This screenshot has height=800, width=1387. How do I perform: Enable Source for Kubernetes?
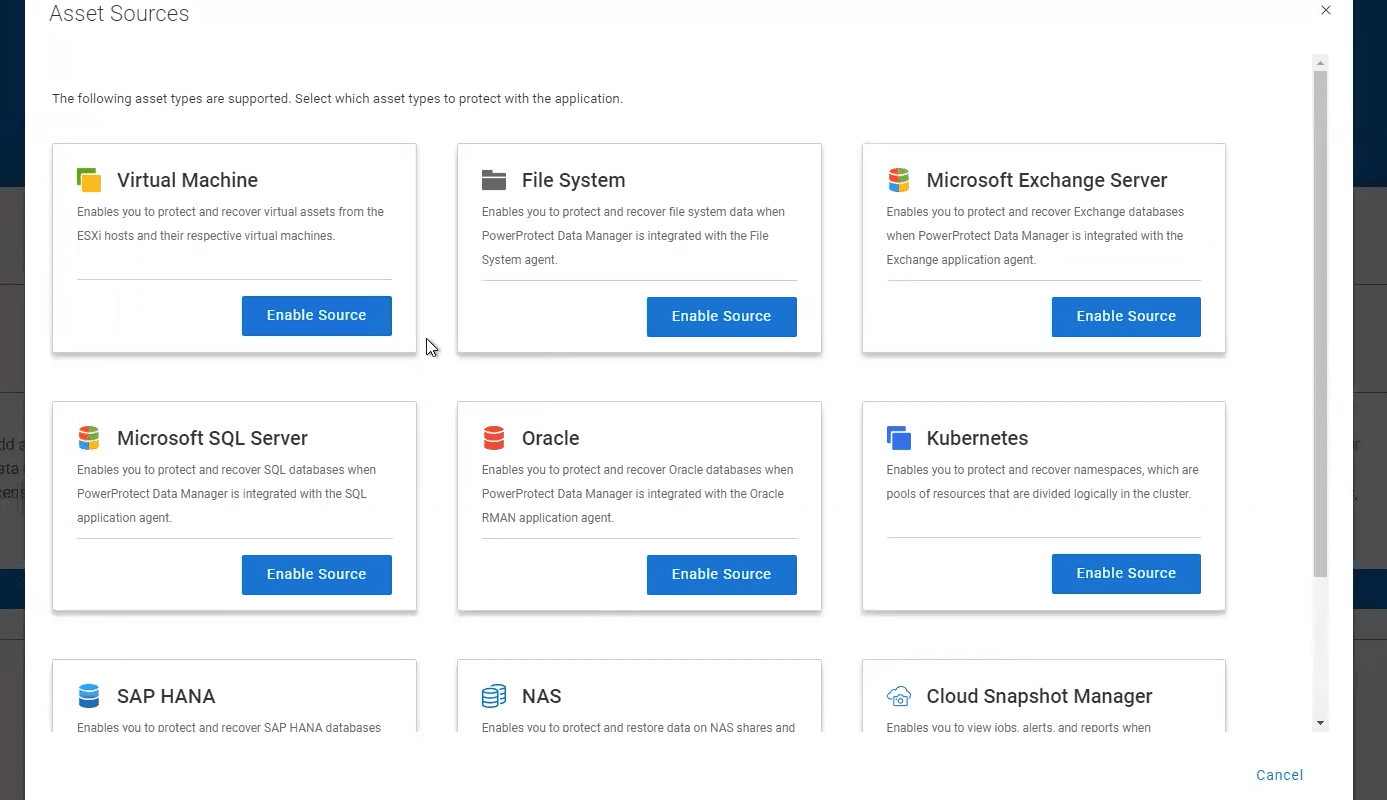(x=1126, y=573)
